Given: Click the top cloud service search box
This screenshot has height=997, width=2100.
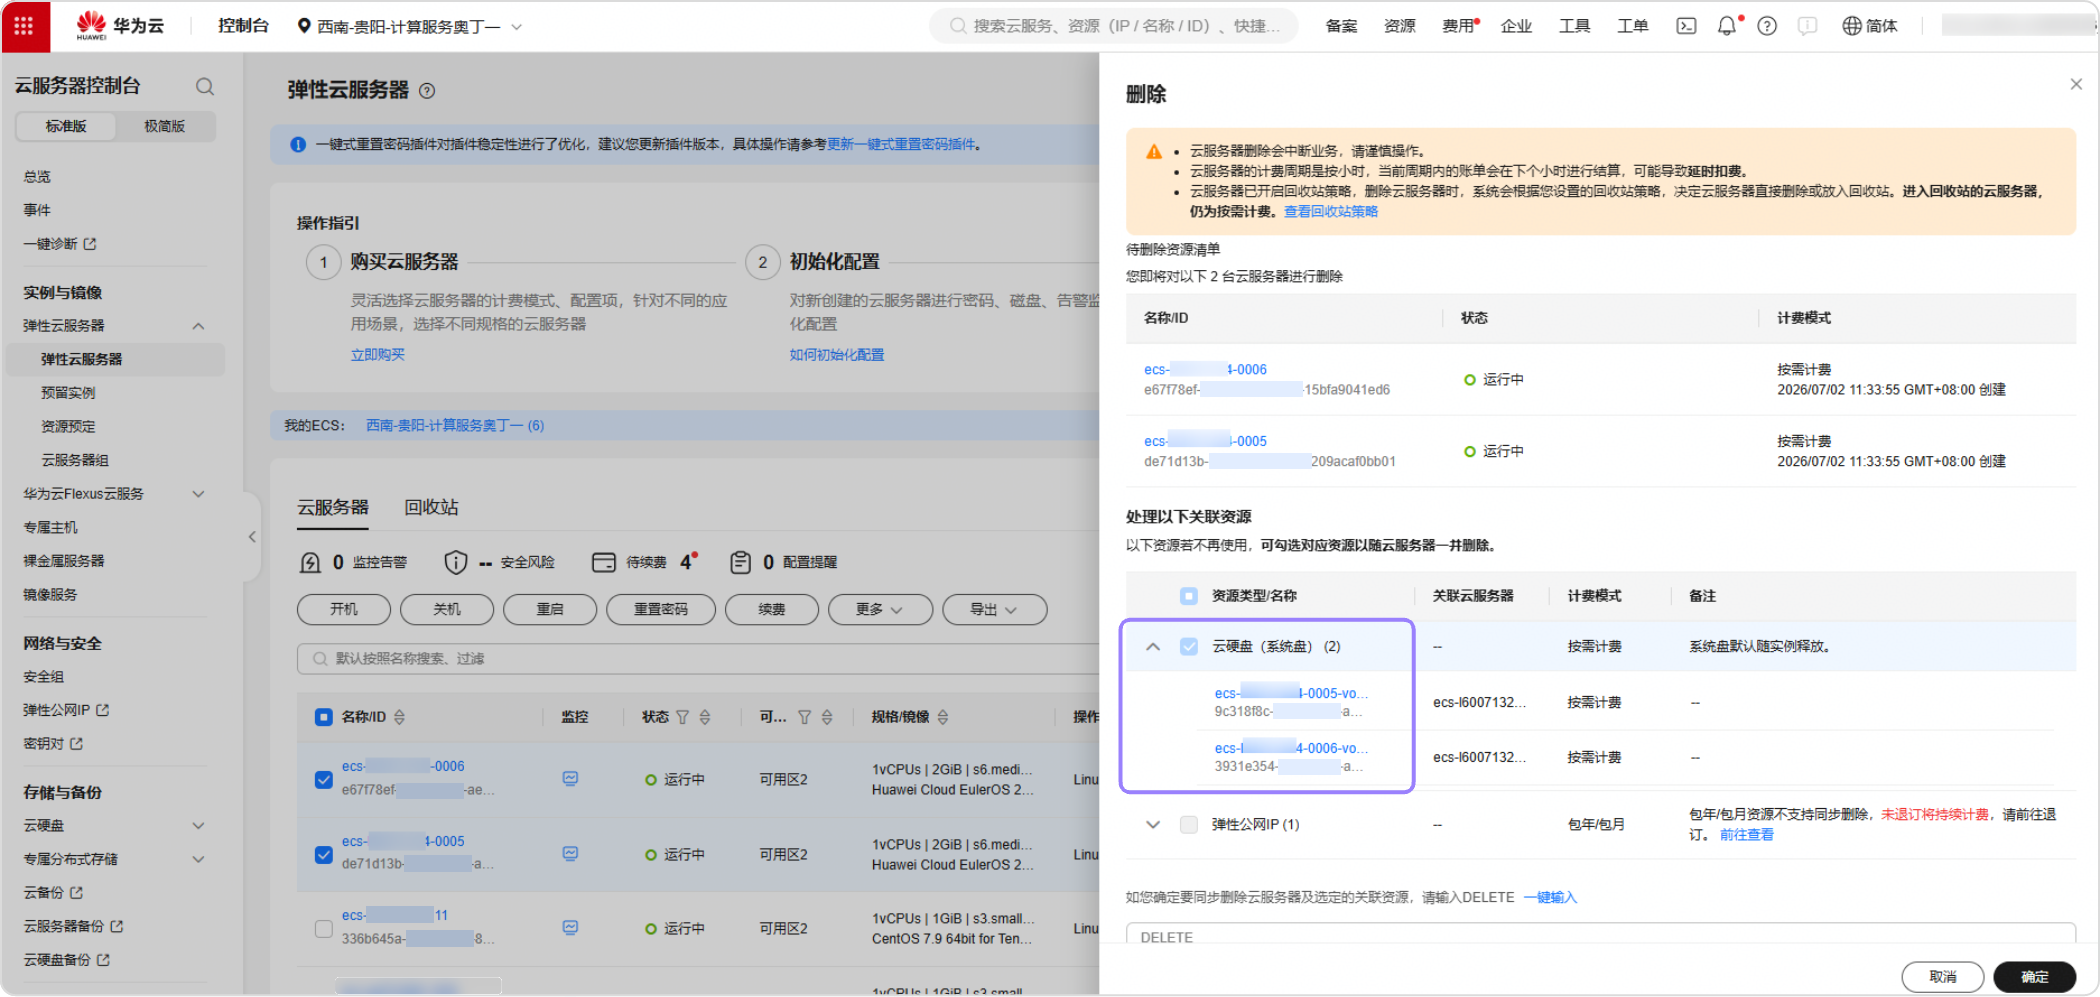Looking at the screenshot, I should coord(1113,26).
